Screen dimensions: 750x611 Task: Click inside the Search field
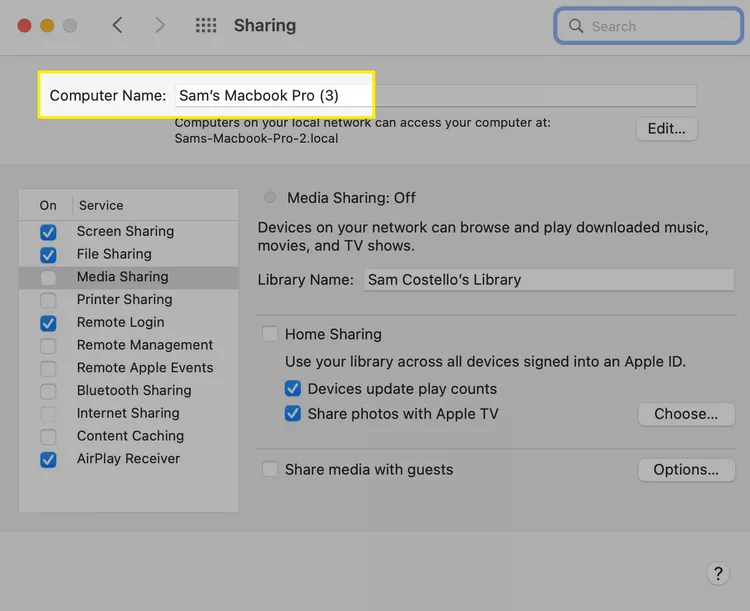click(649, 26)
